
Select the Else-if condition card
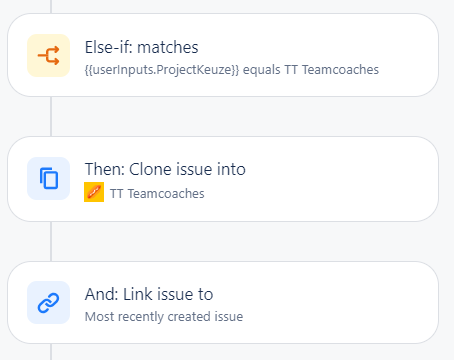(x=223, y=55)
